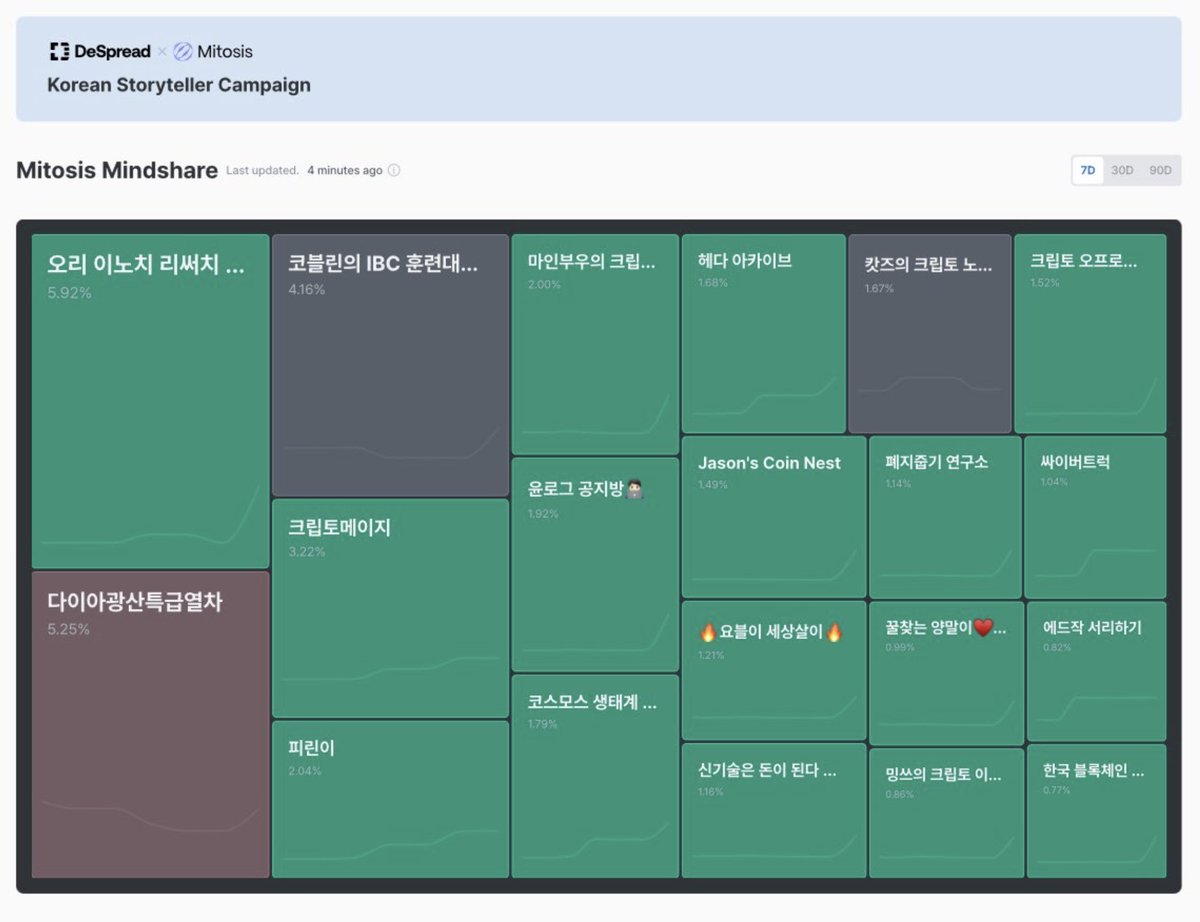Open the 신기술은 돈이 된다 tile
The width and height of the screenshot is (1200, 922).
[774, 810]
